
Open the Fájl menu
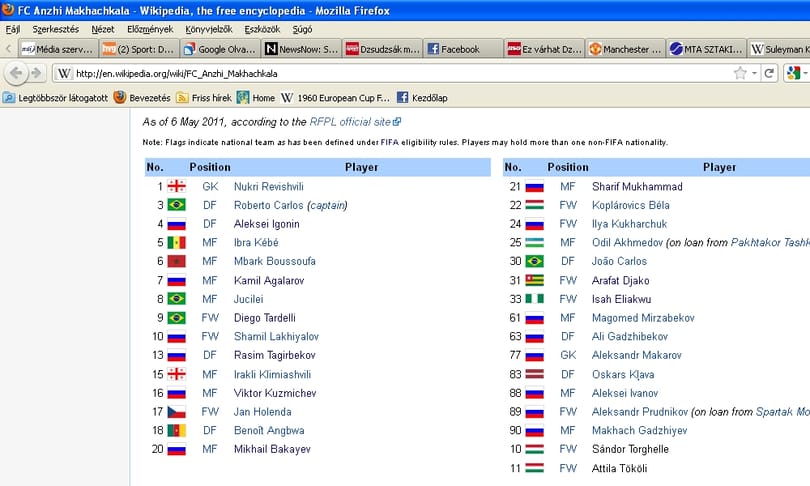tap(13, 29)
